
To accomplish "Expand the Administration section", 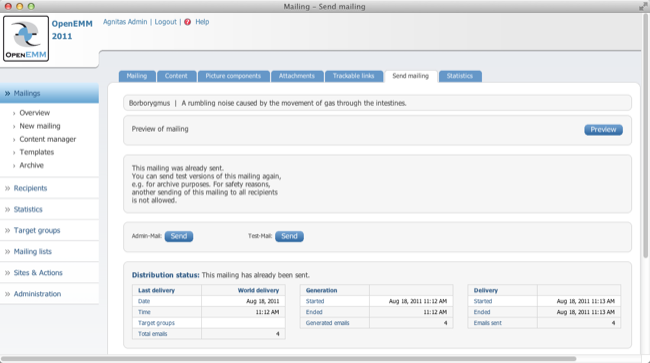I will pyautogui.click(x=37, y=294).
